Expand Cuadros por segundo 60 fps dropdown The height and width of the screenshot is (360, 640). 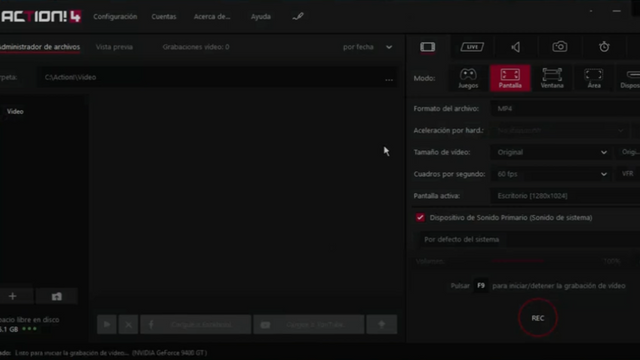(551, 174)
